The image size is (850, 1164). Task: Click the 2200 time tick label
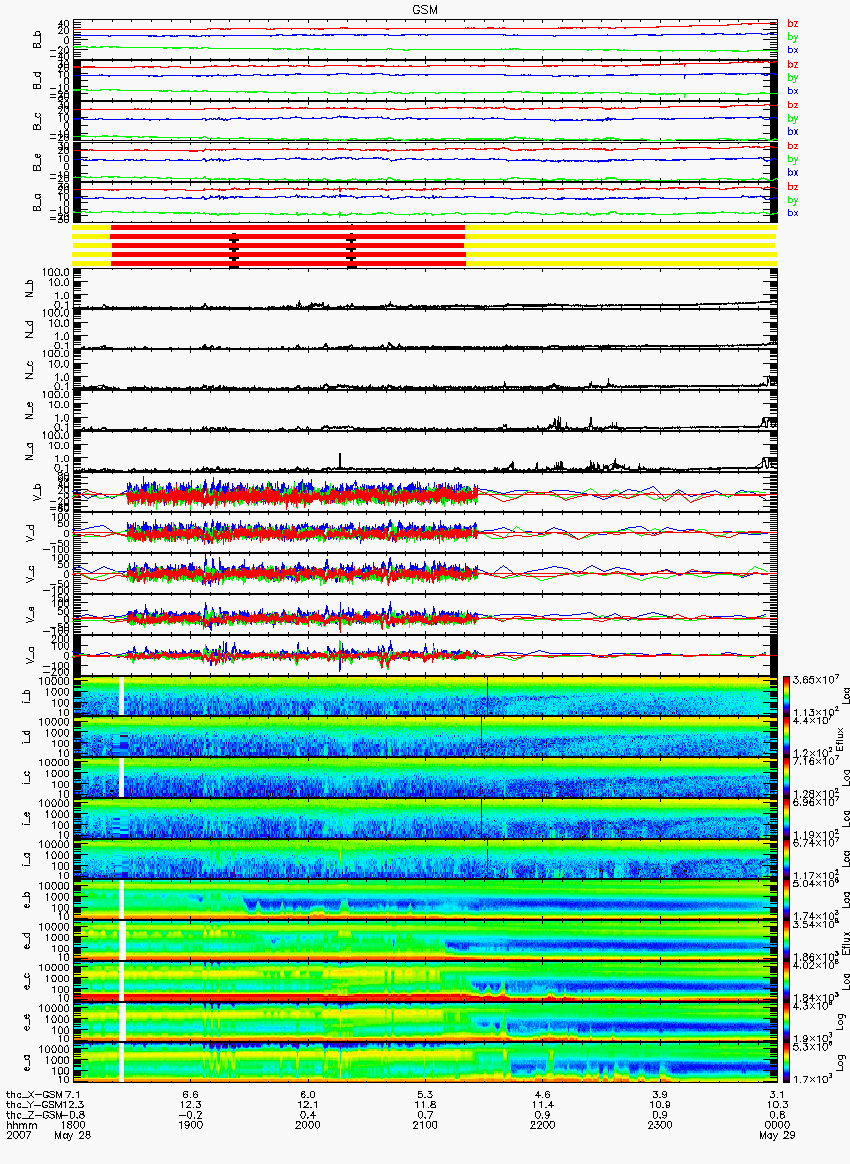pyautogui.click(x=543, y=1125)
